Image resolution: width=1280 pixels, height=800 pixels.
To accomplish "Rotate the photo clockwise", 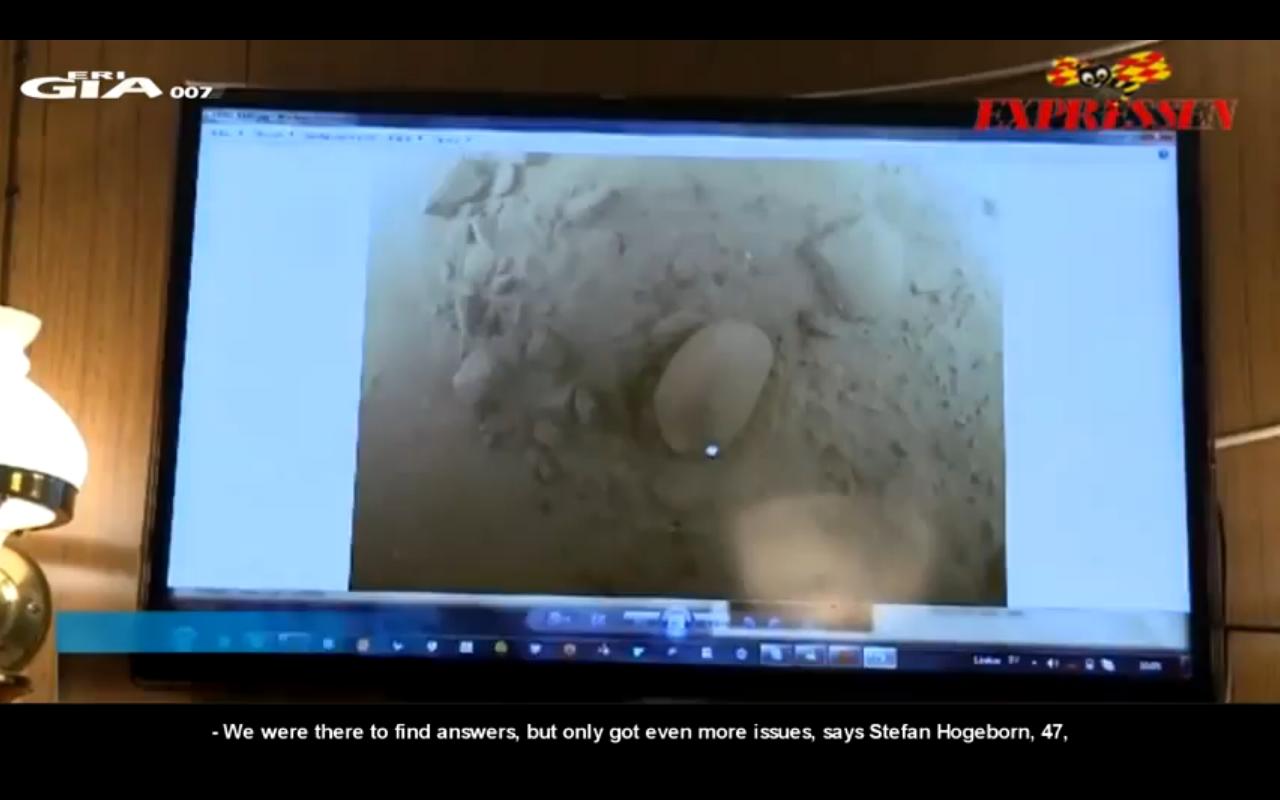I will click(x=774, y=621).
